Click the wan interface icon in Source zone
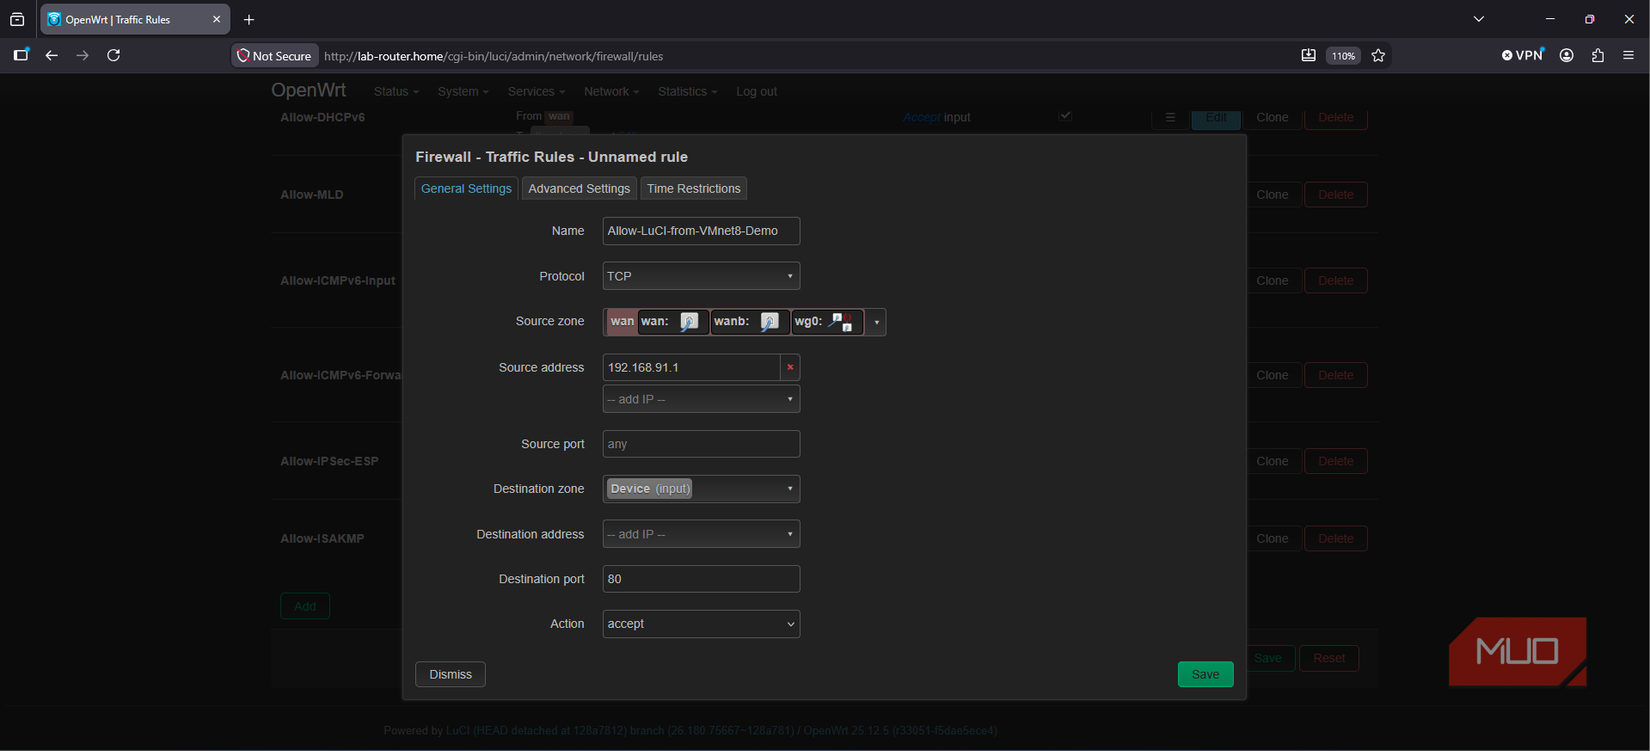Screen dimensions: 1650x751 (x=690, y=322)
